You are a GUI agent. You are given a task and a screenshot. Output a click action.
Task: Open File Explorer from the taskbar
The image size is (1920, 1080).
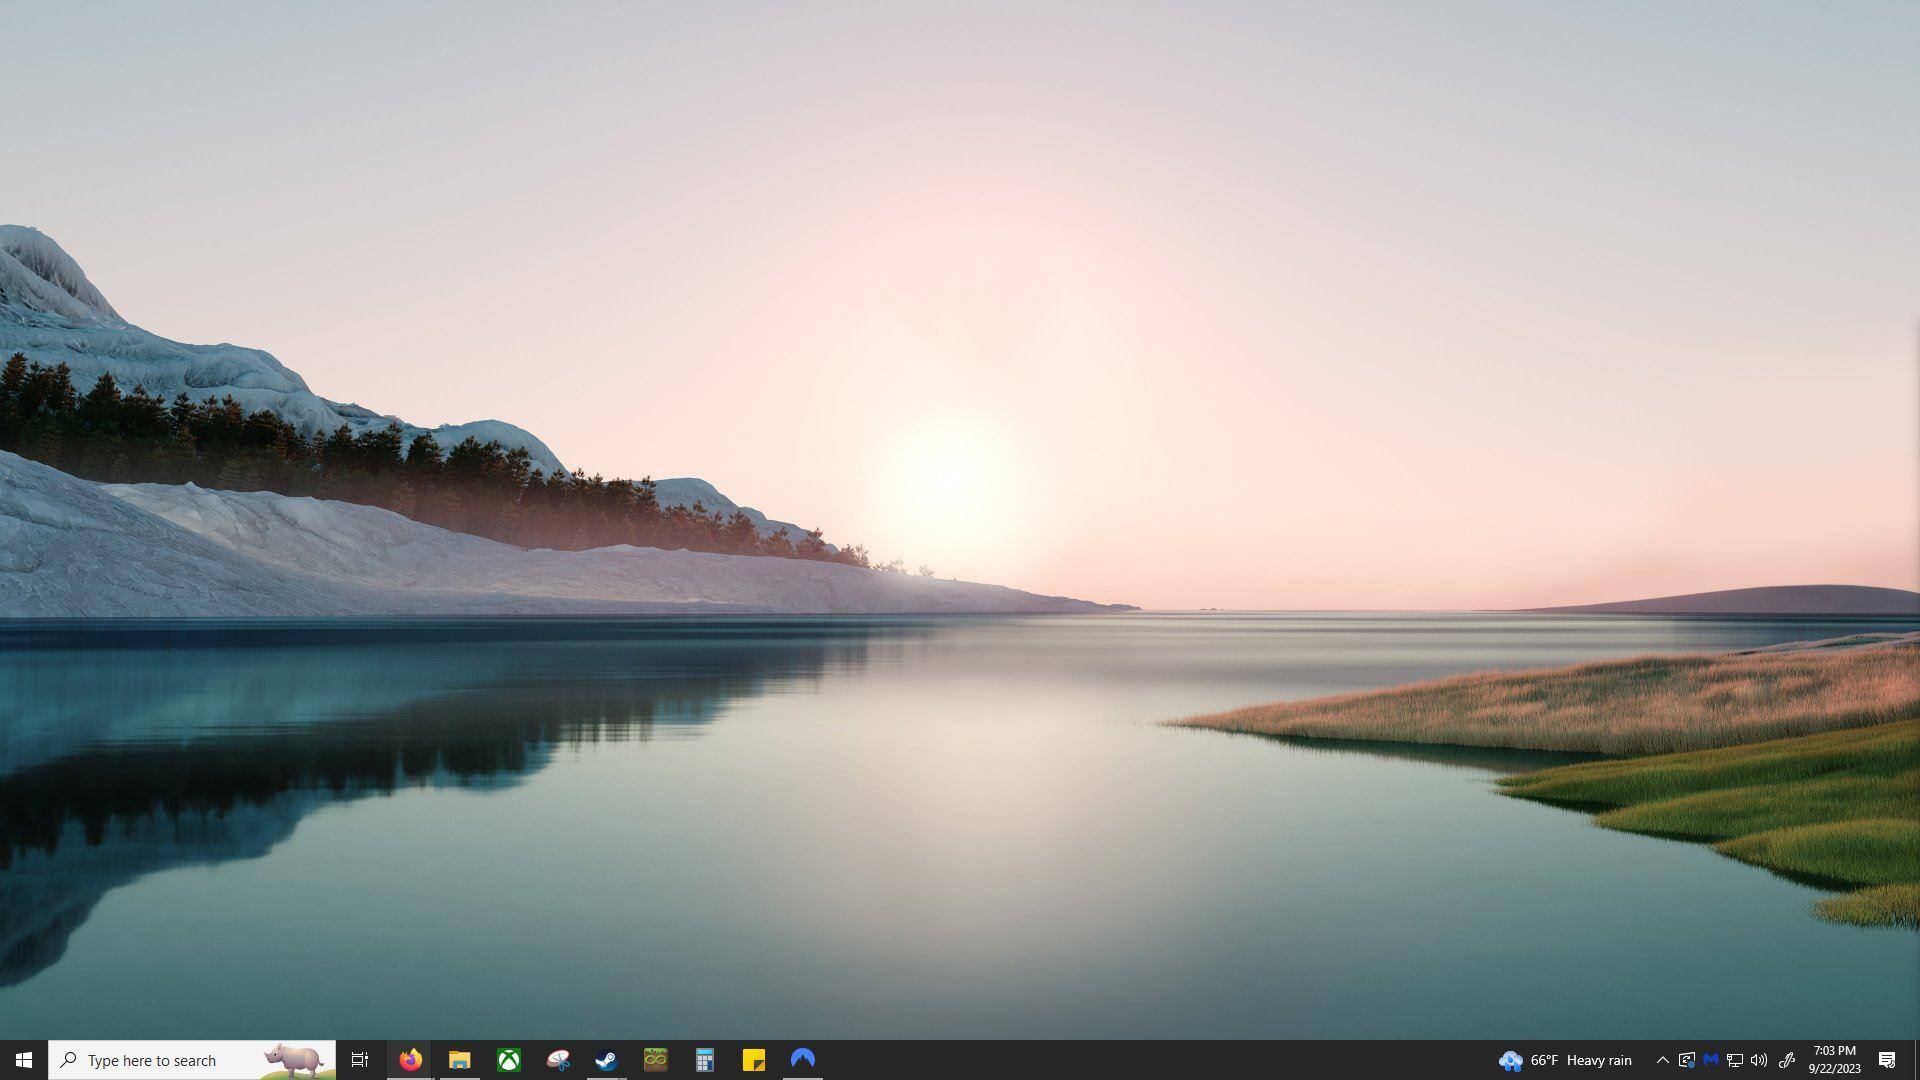[x=459, y=1060]
